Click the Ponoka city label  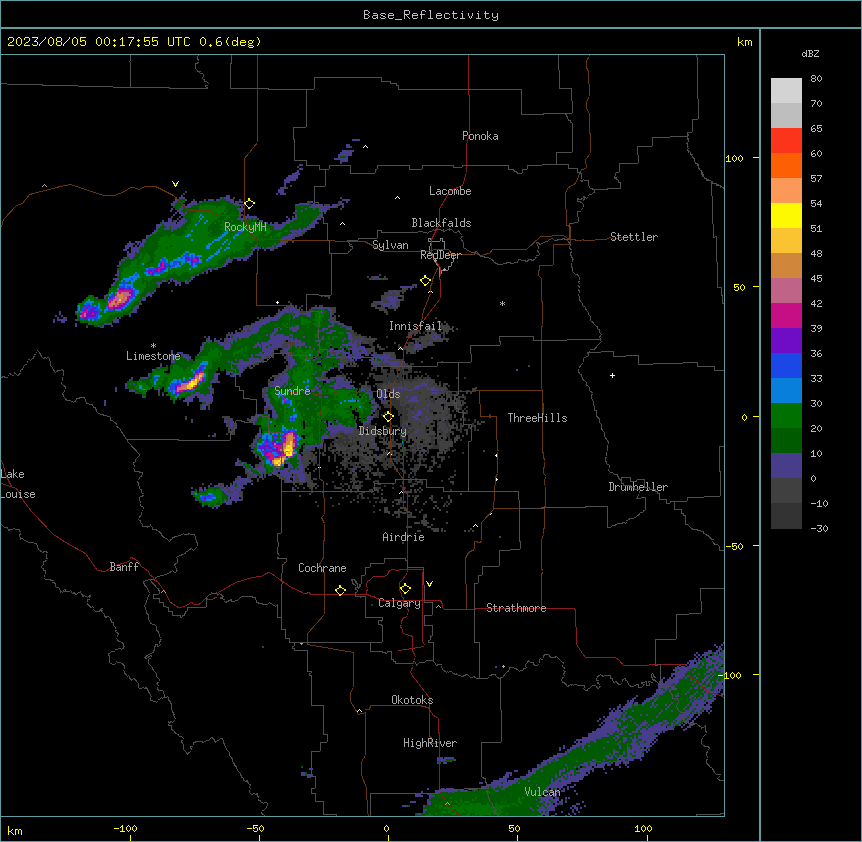[x=480, y=136]
